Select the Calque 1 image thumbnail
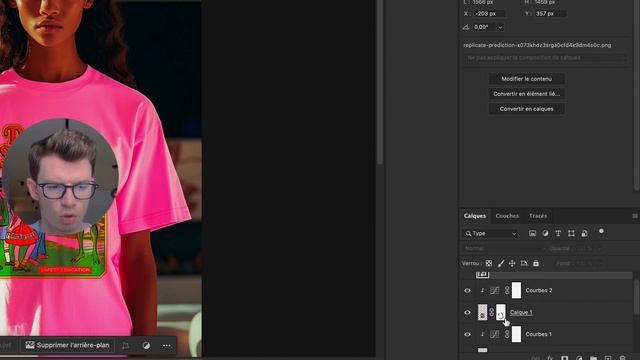The height and width of the screenshot is (360, 640). click(x=482, y=312)
